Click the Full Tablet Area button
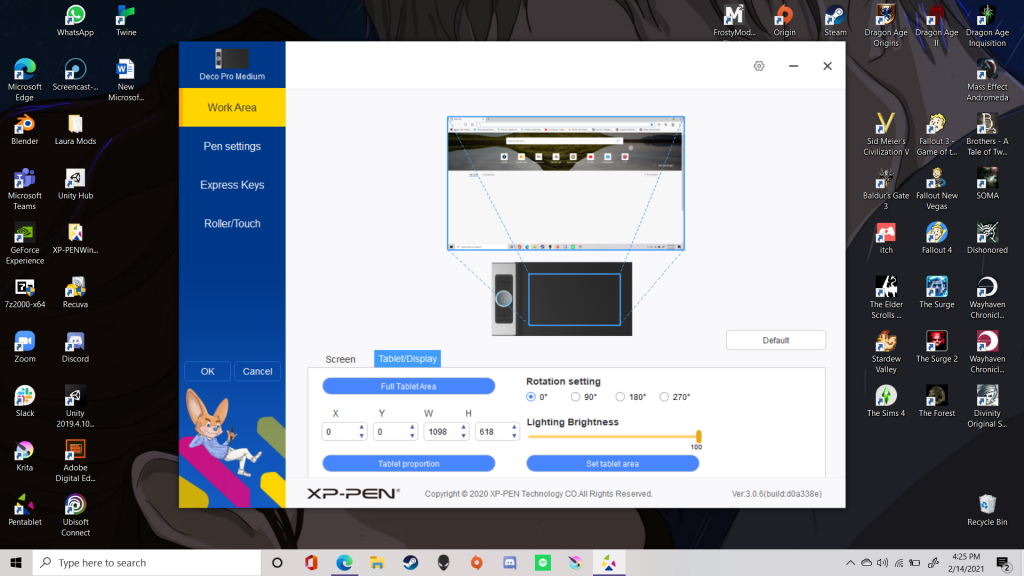Screen dimensions: 1024x576 (409, 386)
